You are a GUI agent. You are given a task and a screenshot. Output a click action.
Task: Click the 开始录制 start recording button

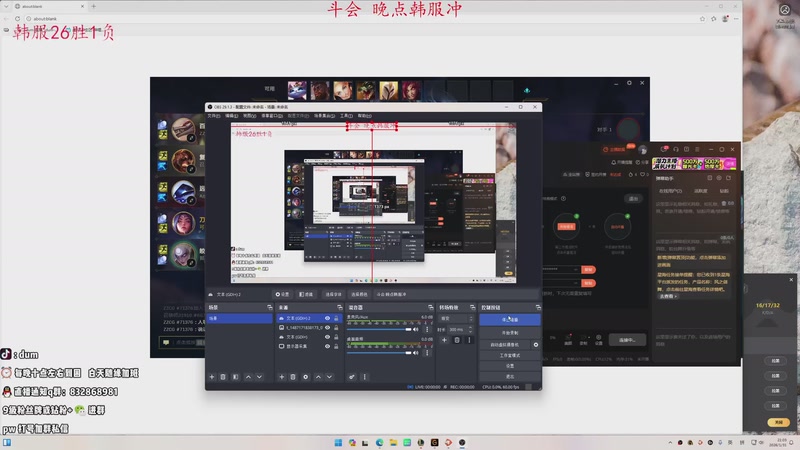click(508, 332)
